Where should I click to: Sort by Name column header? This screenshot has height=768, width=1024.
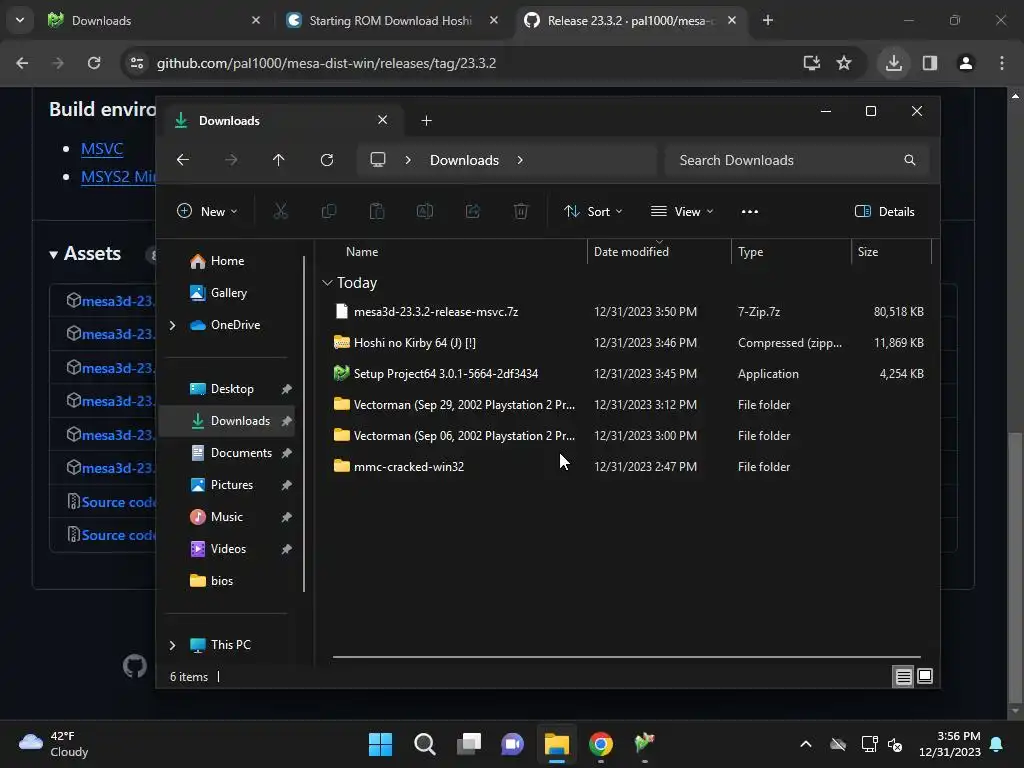tap(362, 251)
